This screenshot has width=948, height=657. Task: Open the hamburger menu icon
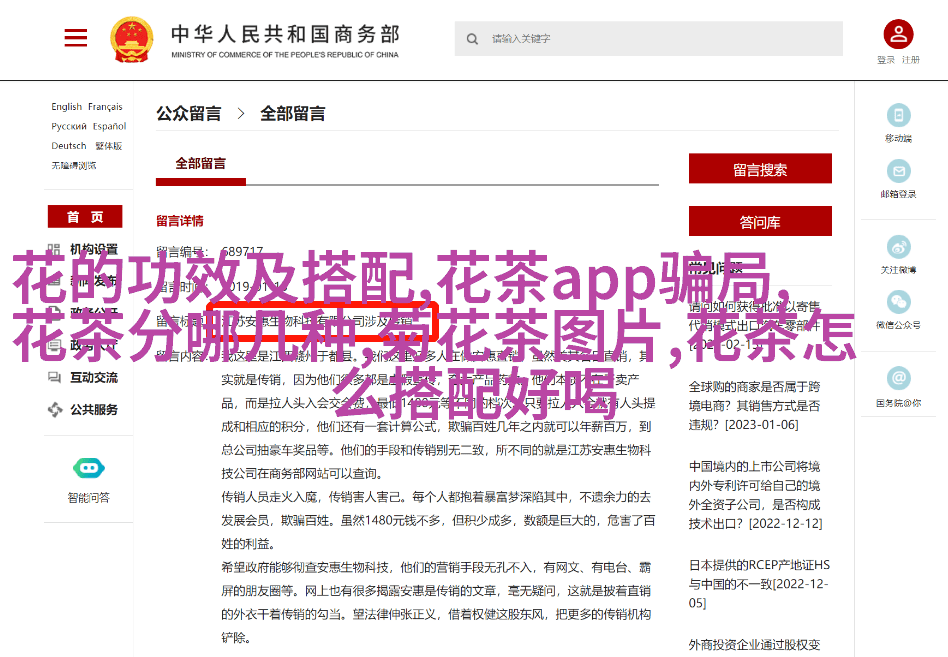[76, 38]
